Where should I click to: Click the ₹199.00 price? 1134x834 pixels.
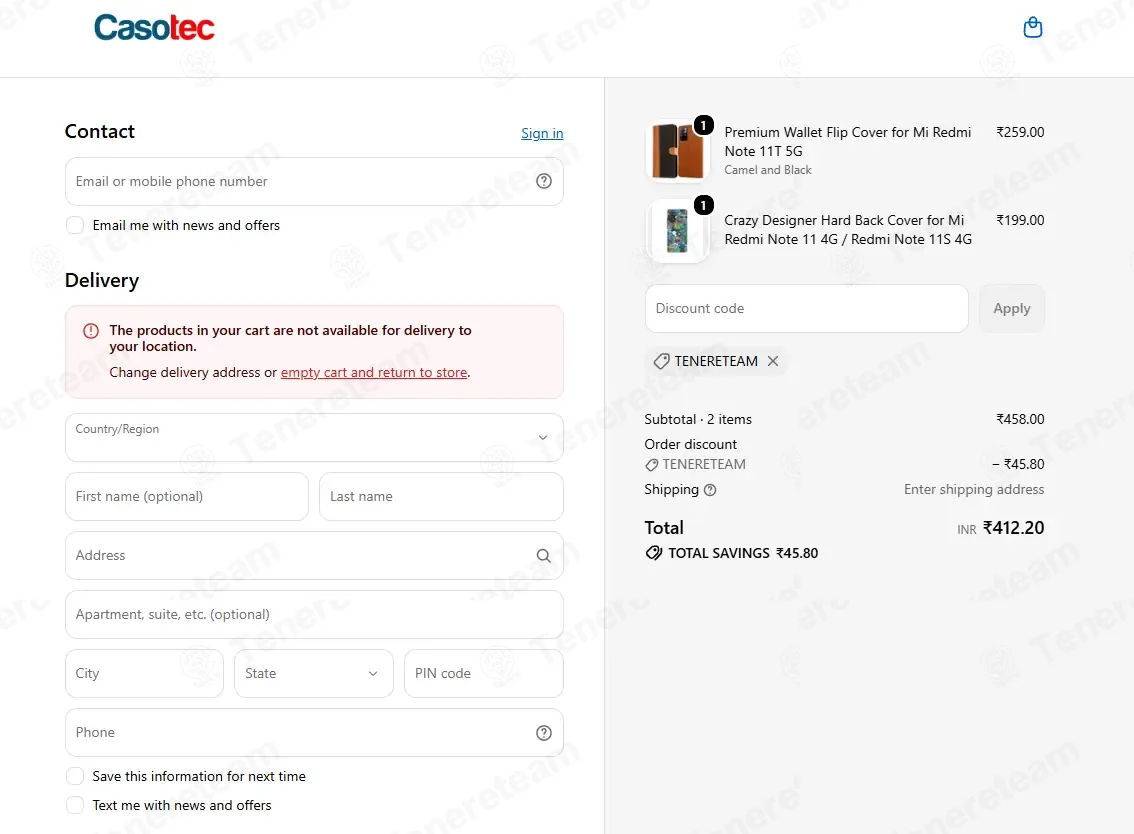click(1020, 221)
